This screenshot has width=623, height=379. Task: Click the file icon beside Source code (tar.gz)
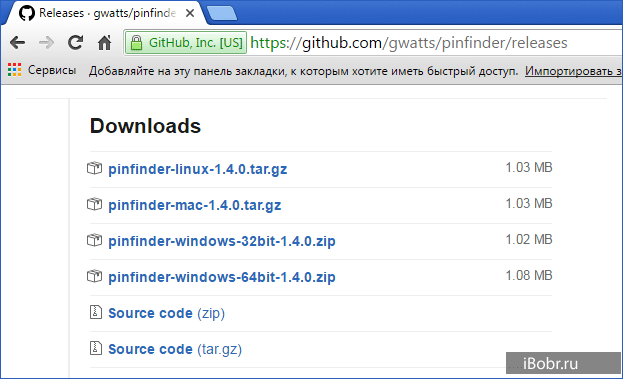(x=95, y=348)
